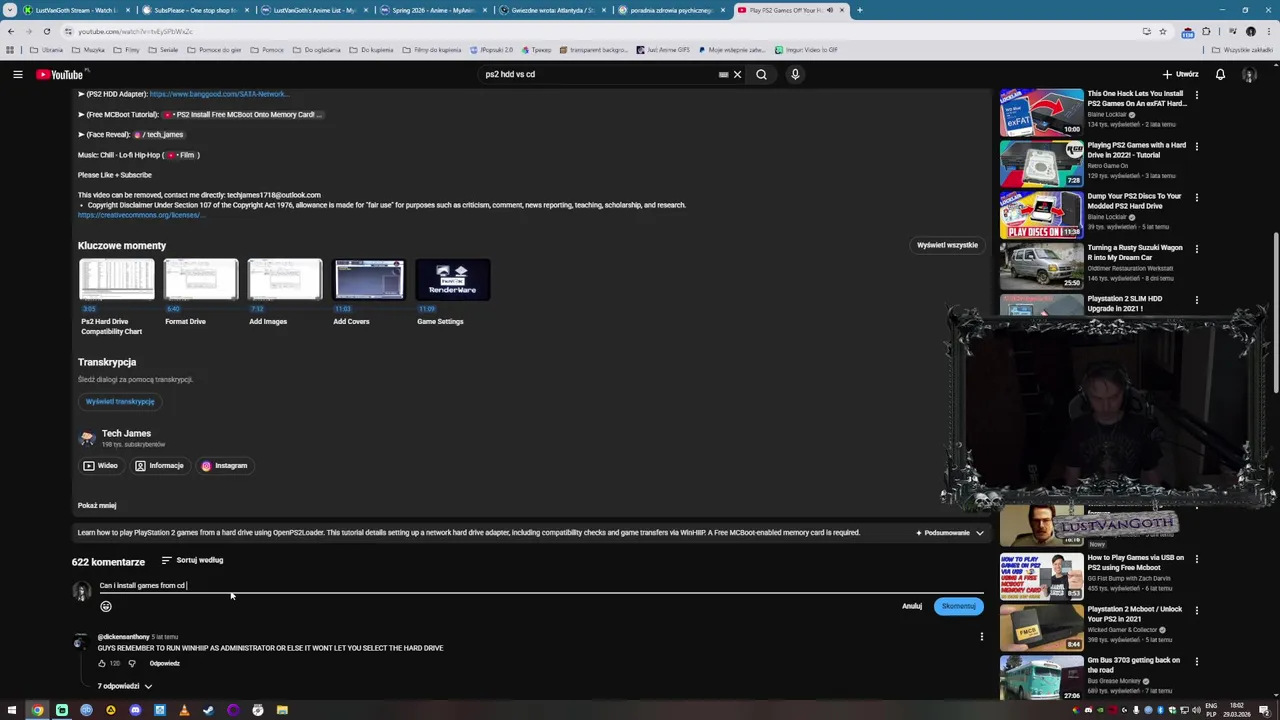Open the channel Instagram chip
Image resolution: width=1280 pixels, height=720 pixels.
[x=224, y=465]
